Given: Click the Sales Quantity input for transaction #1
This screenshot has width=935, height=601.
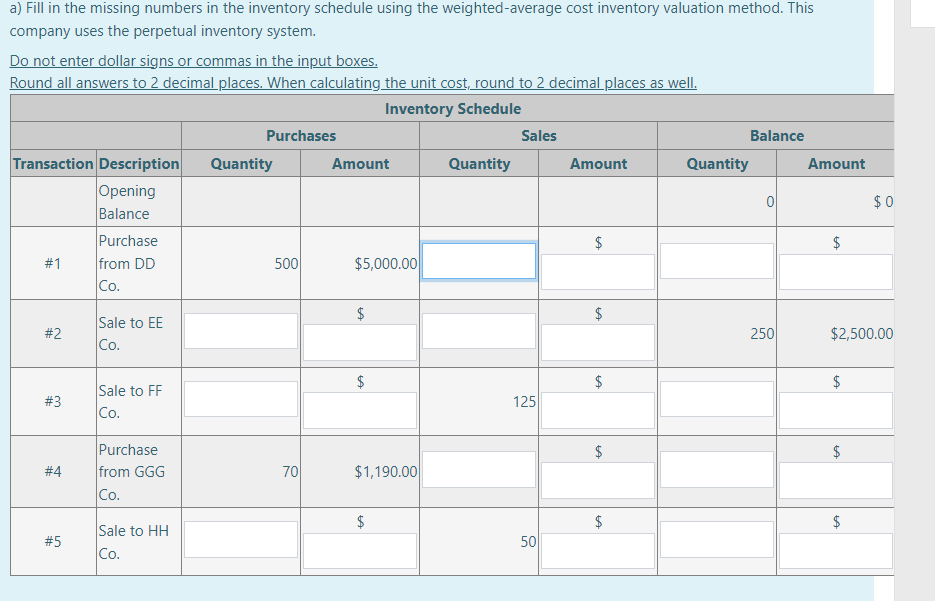Looking at the screenshot, I should (x=478, y=260).
